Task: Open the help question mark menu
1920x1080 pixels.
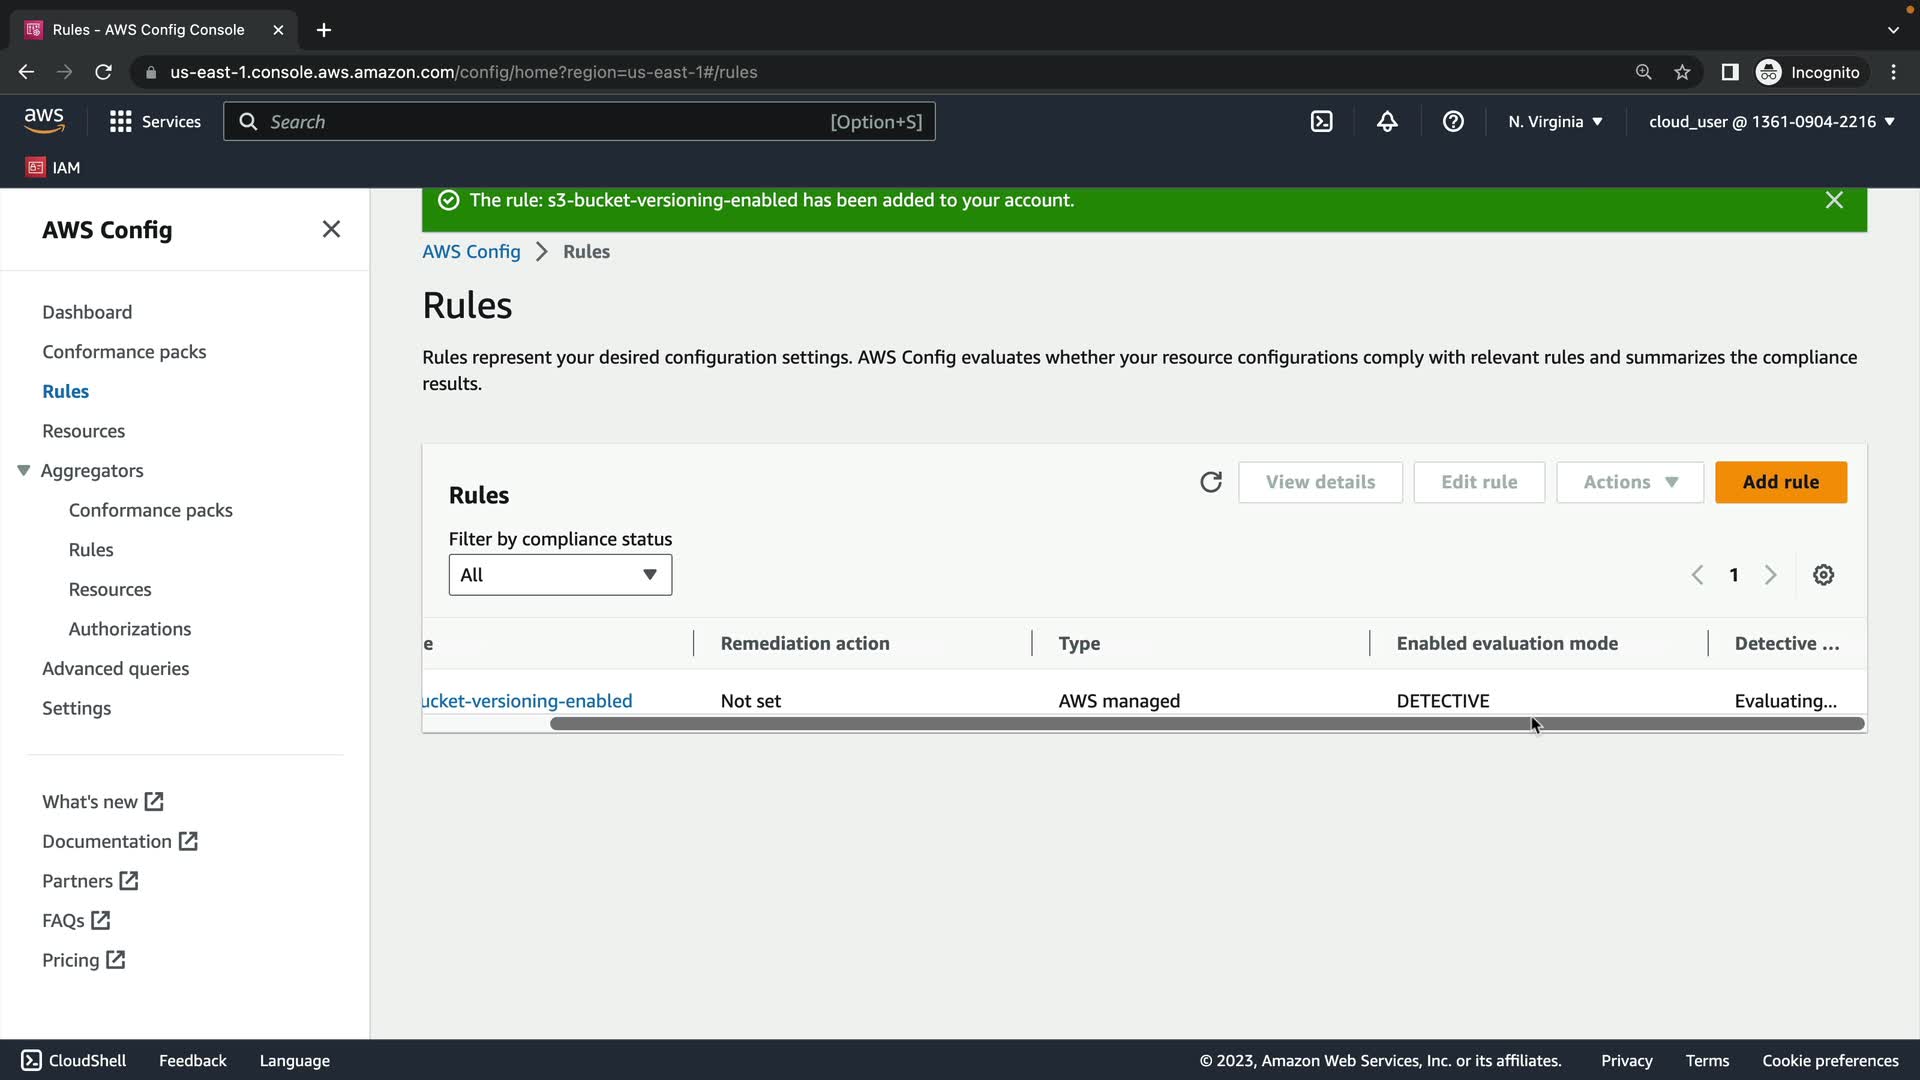Action: 1453,121
